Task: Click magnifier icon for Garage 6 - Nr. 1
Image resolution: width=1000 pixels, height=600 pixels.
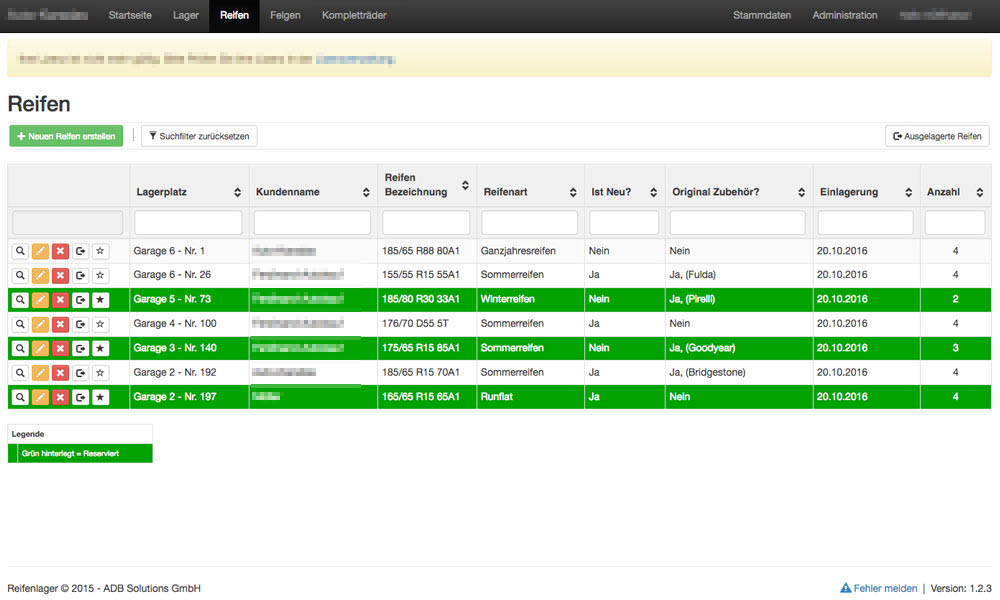Action: [x=20, y=251]
